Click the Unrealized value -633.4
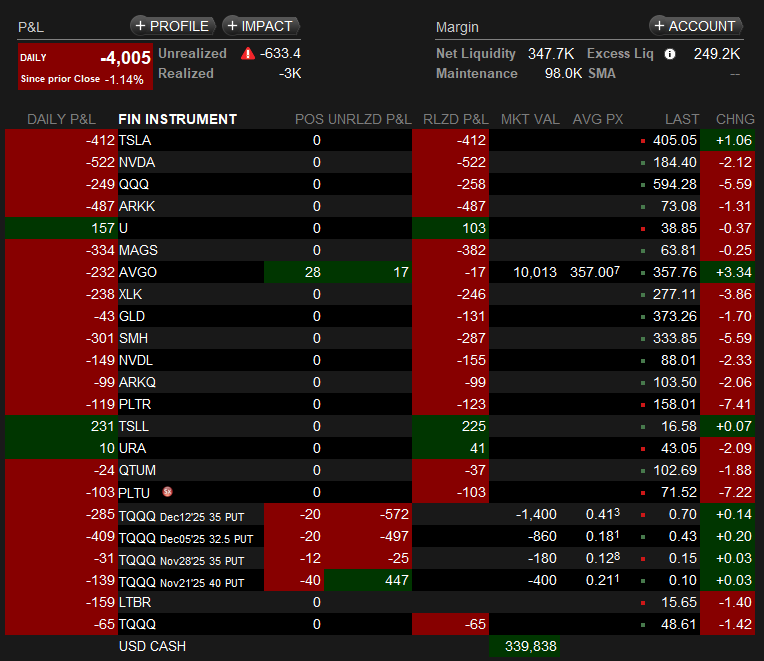 coord(280,54)
